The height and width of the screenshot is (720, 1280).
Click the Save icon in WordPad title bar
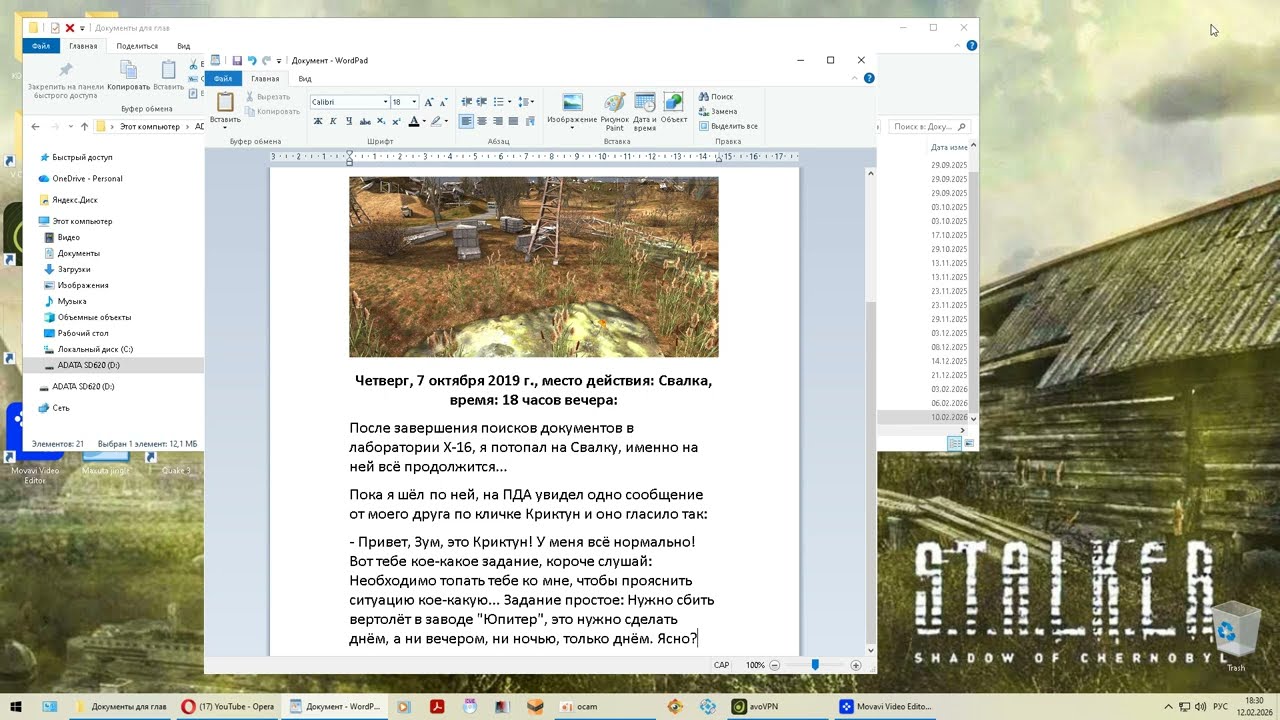[237, 61]
